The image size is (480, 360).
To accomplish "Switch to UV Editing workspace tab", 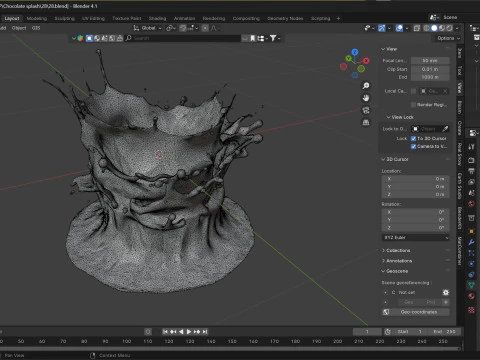I will click(x=93, y=18).
